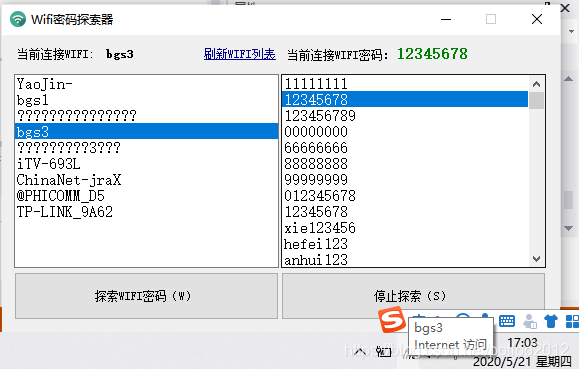Open the Sogou soft keyboard icon
579x369 pixels.
tap(507, 321)
